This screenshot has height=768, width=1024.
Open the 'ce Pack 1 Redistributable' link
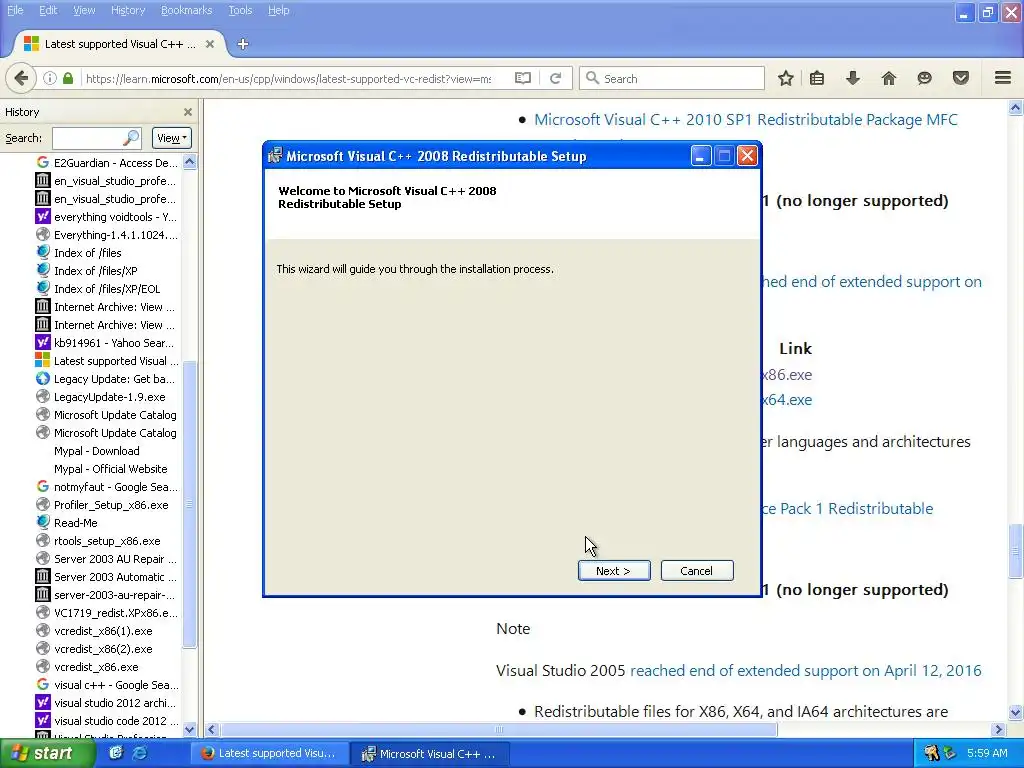[848, 509]
